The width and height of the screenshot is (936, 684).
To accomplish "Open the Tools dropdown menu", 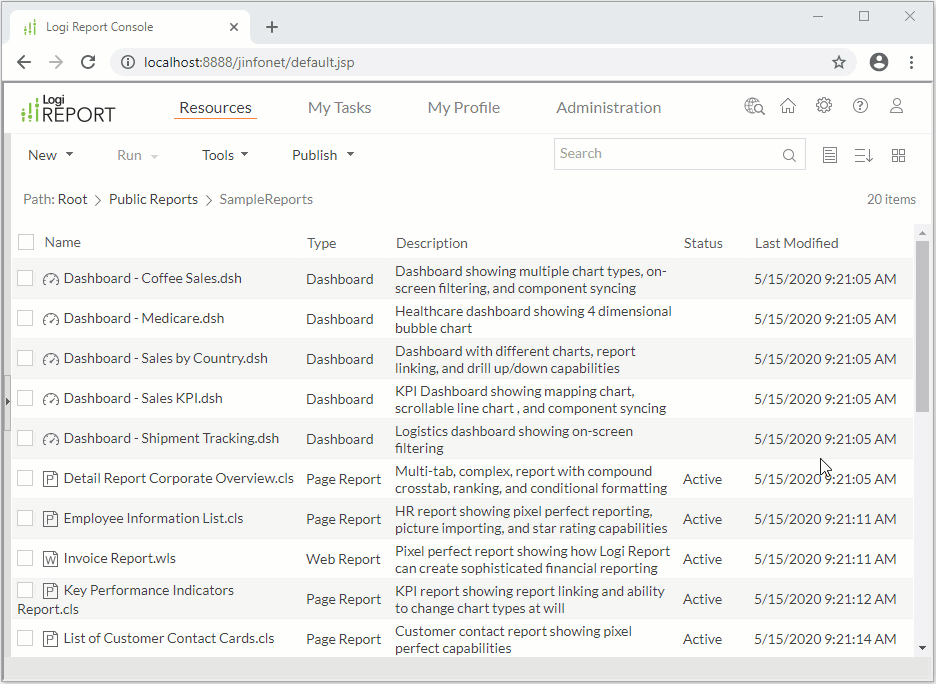I will coord(225,155).
